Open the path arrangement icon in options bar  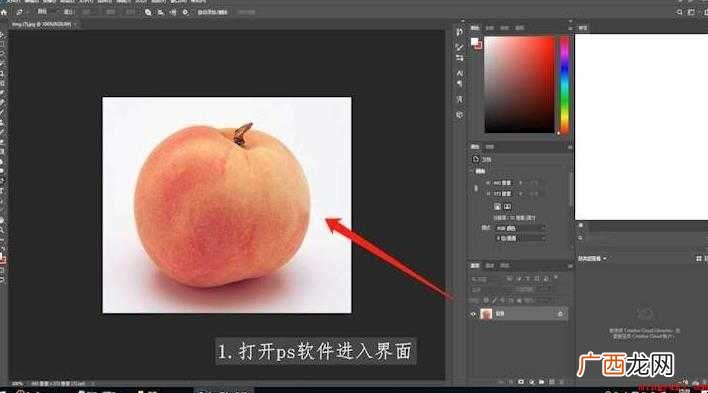click(x=173, y=13)
